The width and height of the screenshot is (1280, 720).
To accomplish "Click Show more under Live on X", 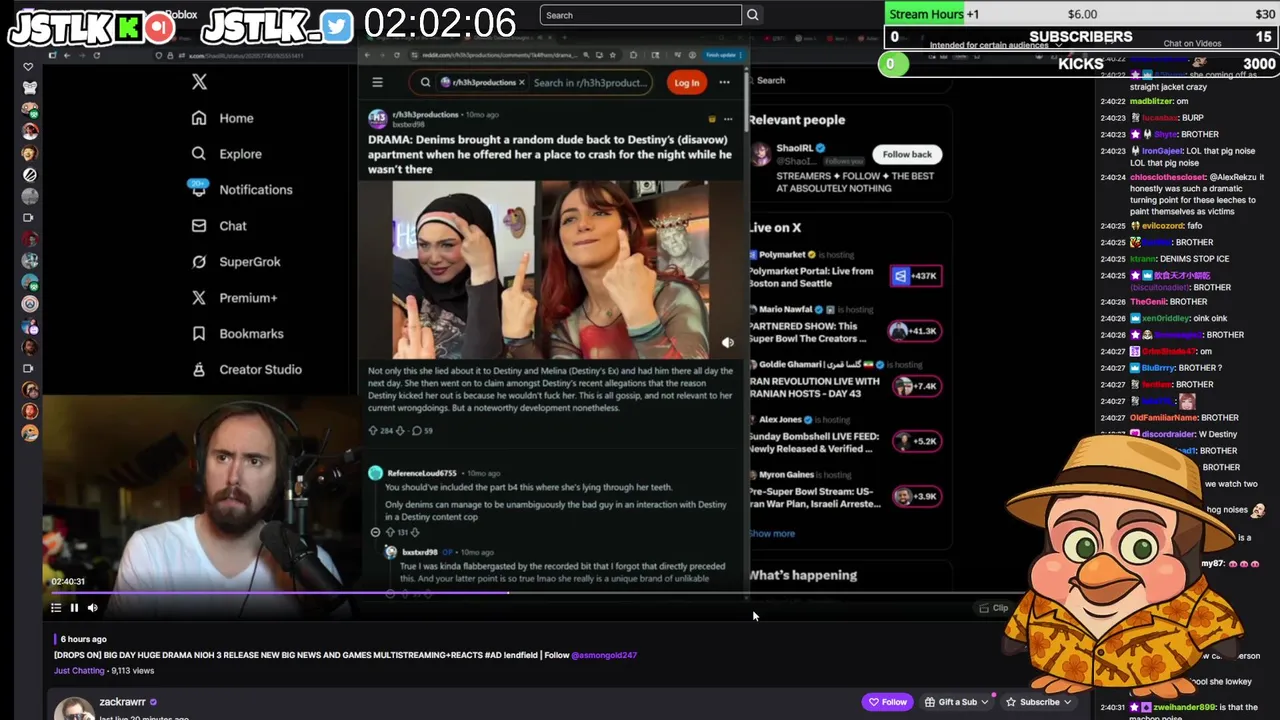I will [772, 534].
